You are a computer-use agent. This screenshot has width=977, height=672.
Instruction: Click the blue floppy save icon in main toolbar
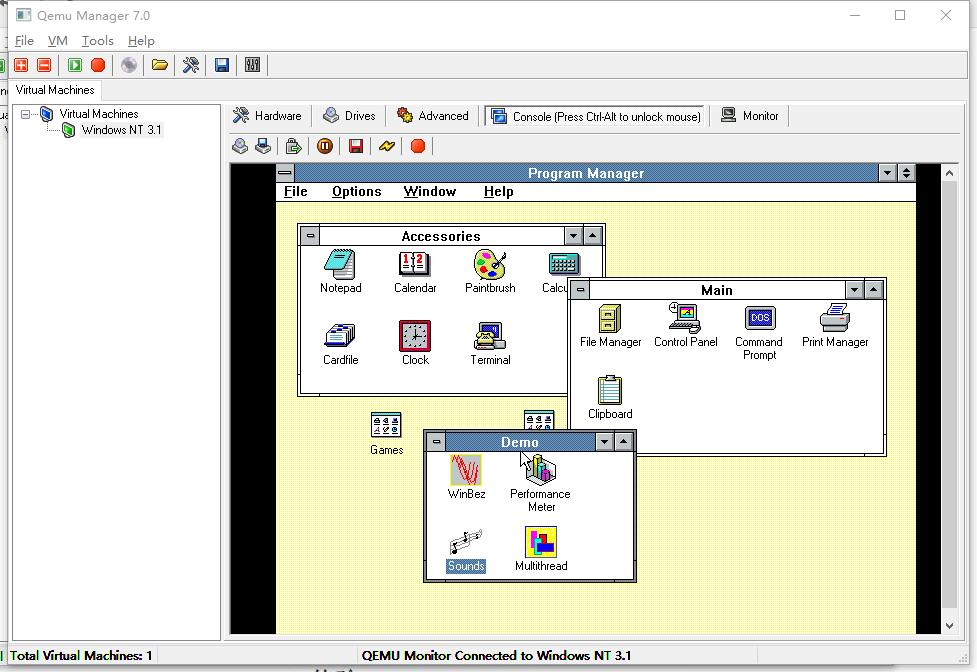pyautogui.click(x=222, y=65)
